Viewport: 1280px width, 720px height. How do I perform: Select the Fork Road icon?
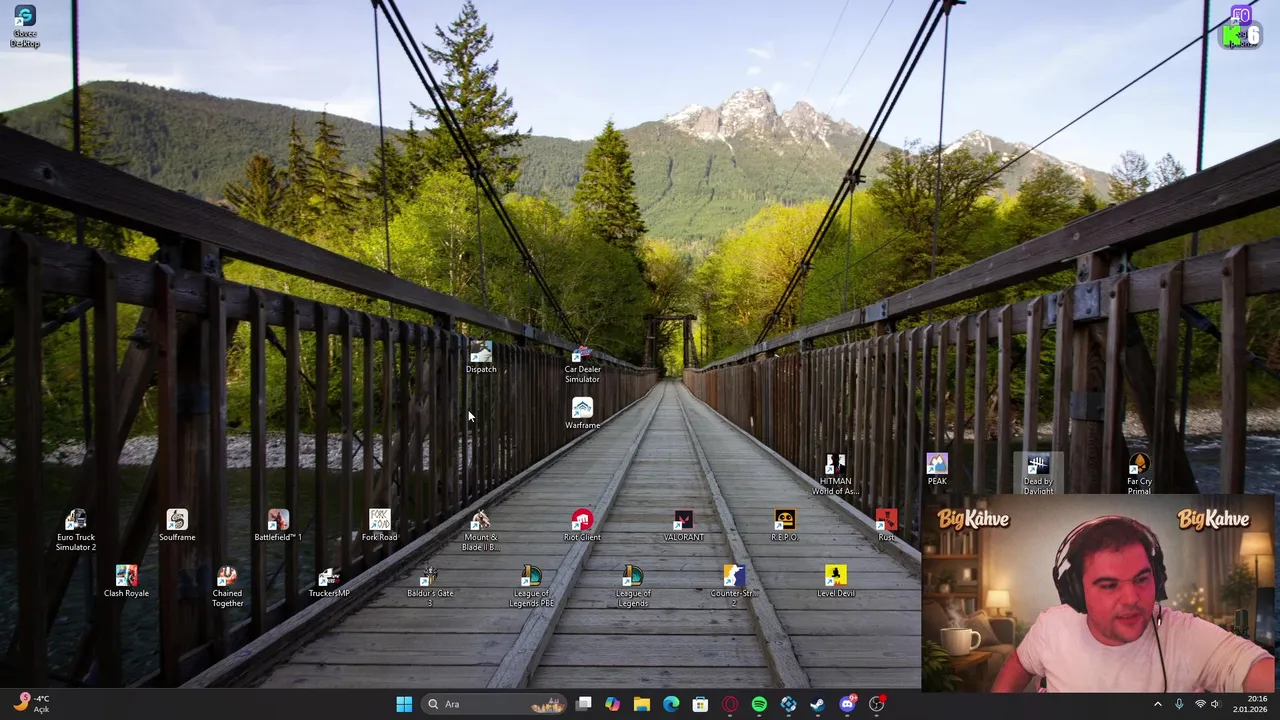379,526
